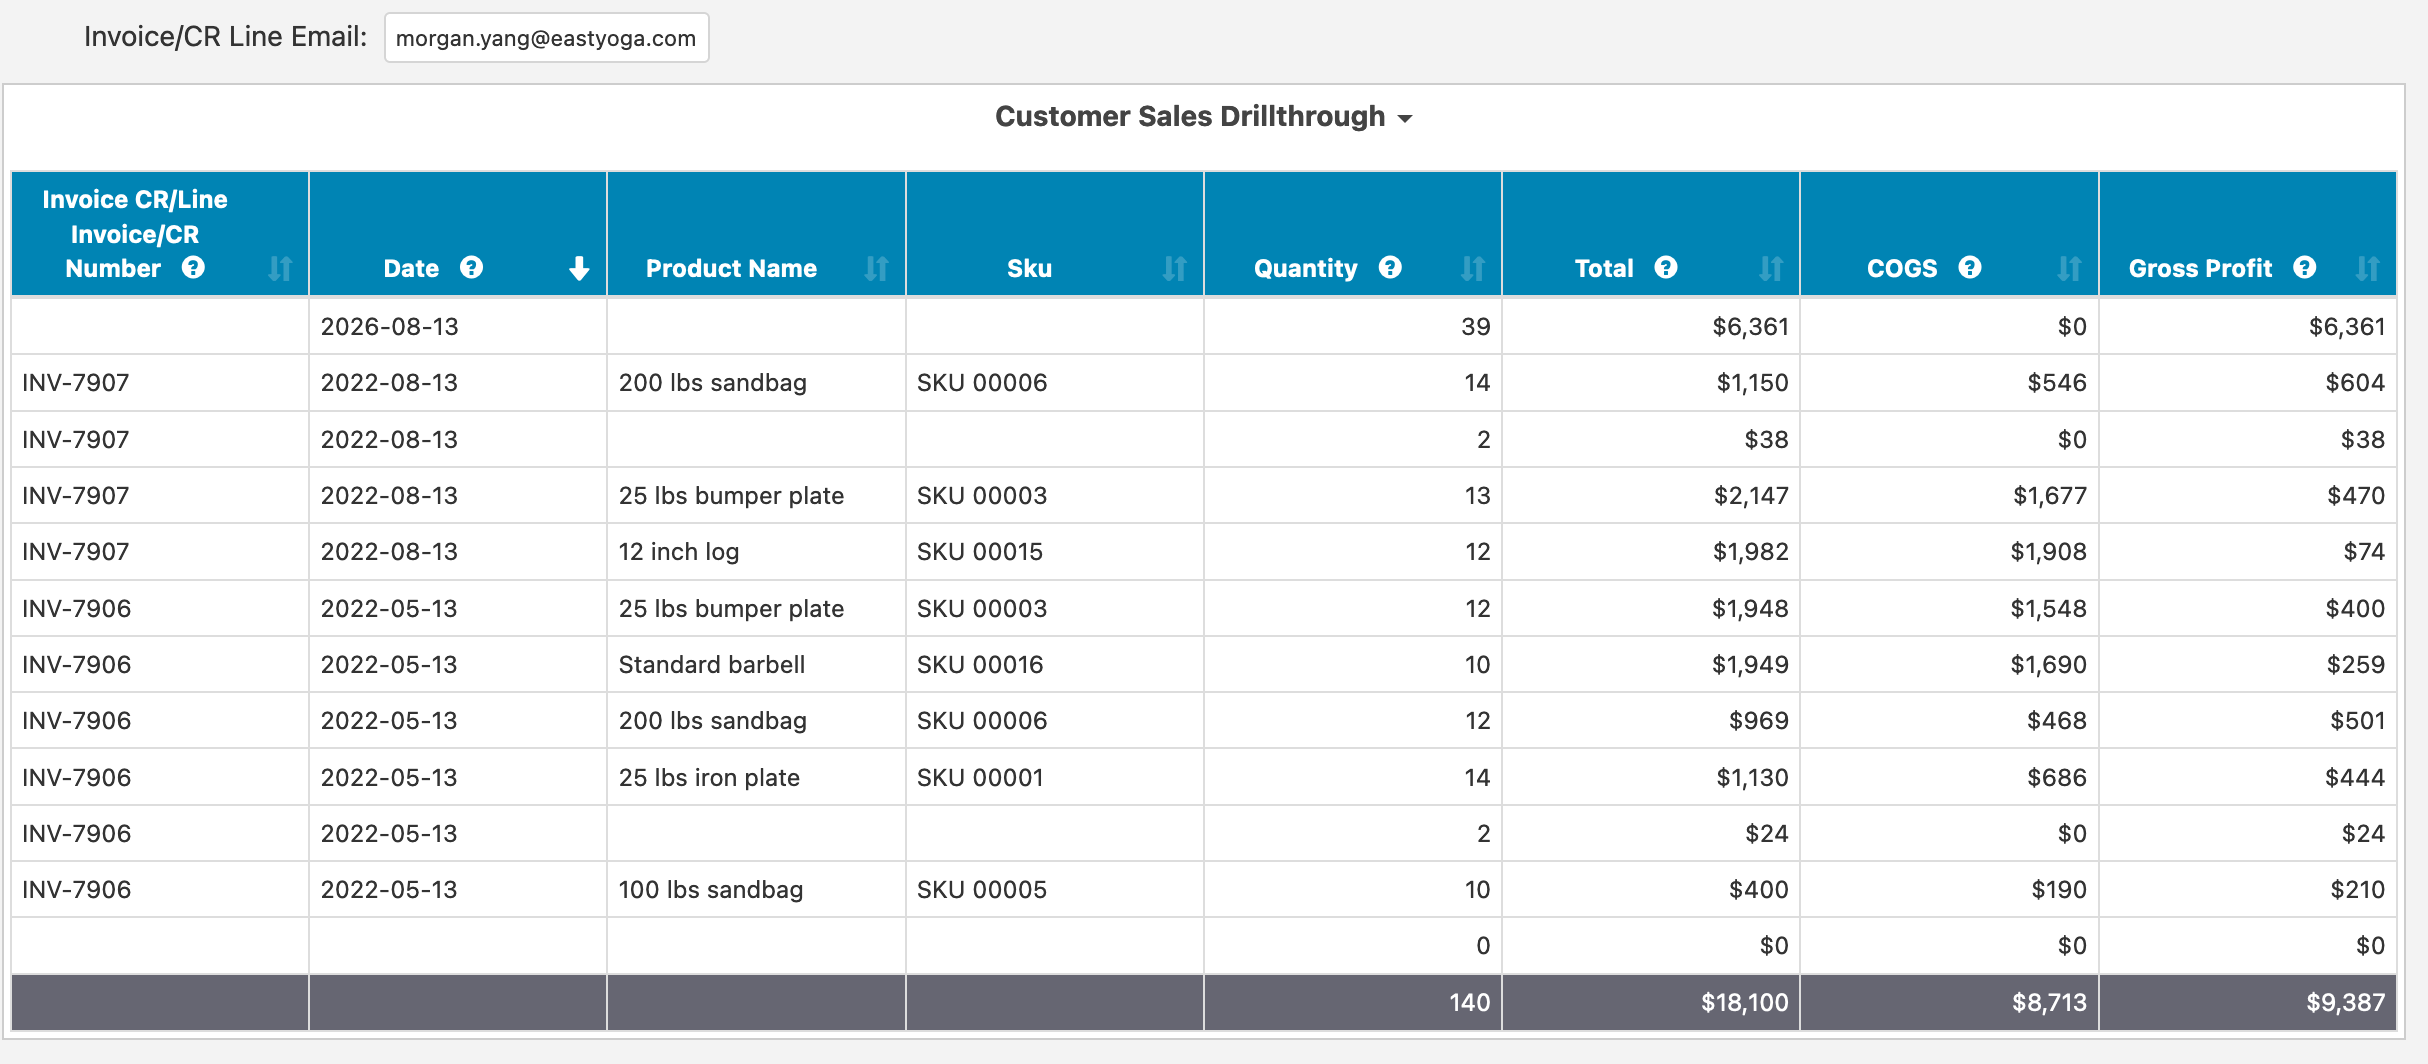The height and width of the screenshot is (1064, 2428).
Task: Click the Total column sort icon
Action: click(1770, 268)
